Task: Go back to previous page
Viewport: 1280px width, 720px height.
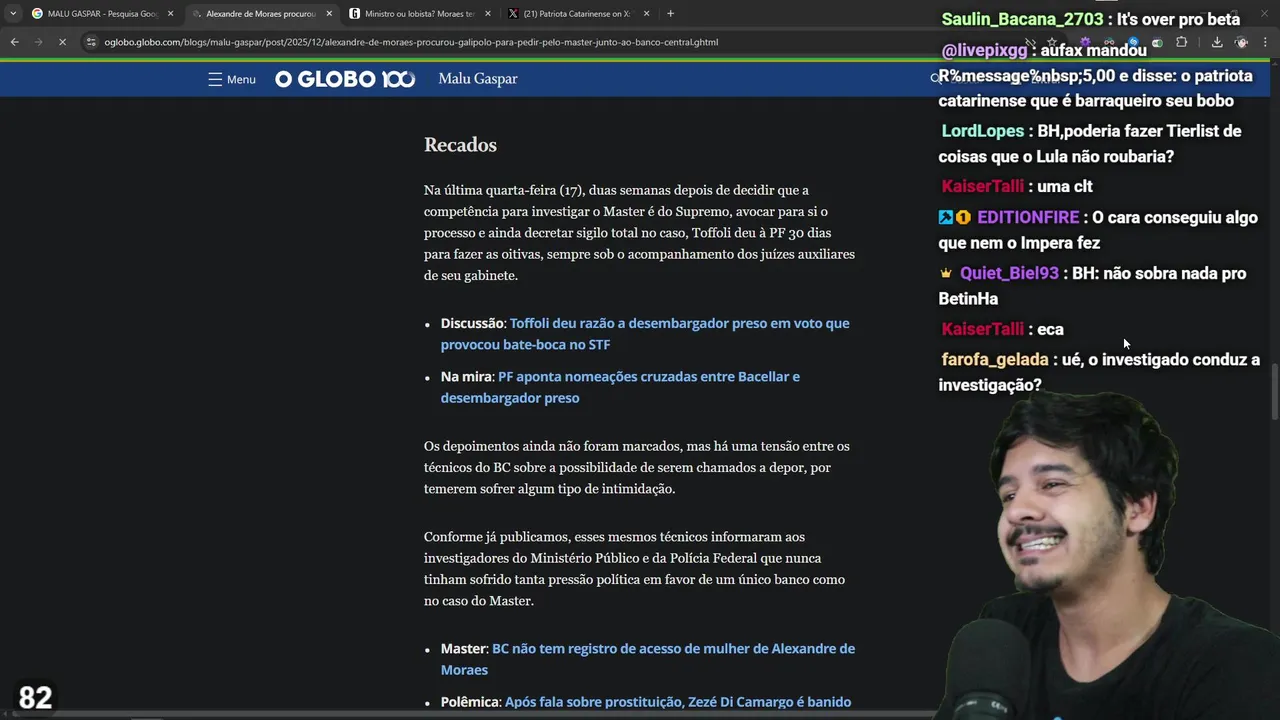Action: 14,42
